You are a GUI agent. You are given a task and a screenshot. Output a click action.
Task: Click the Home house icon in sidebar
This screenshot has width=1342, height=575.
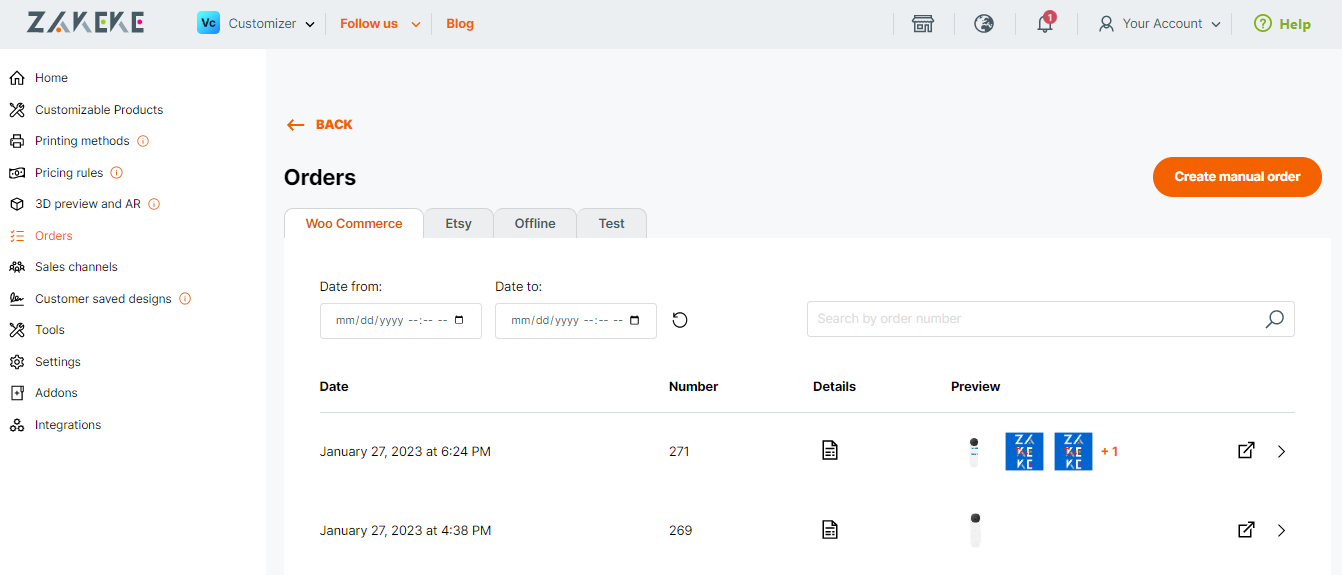click(17, 78)
